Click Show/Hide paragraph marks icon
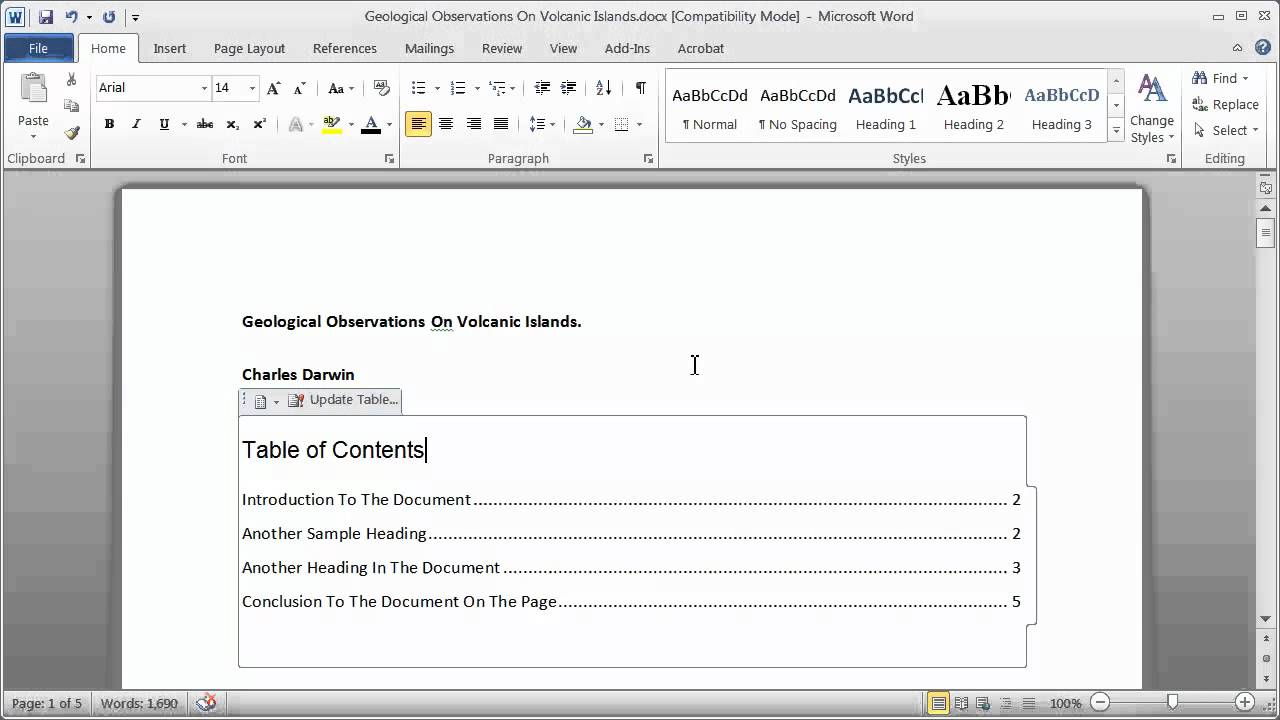 click(640, 88)
